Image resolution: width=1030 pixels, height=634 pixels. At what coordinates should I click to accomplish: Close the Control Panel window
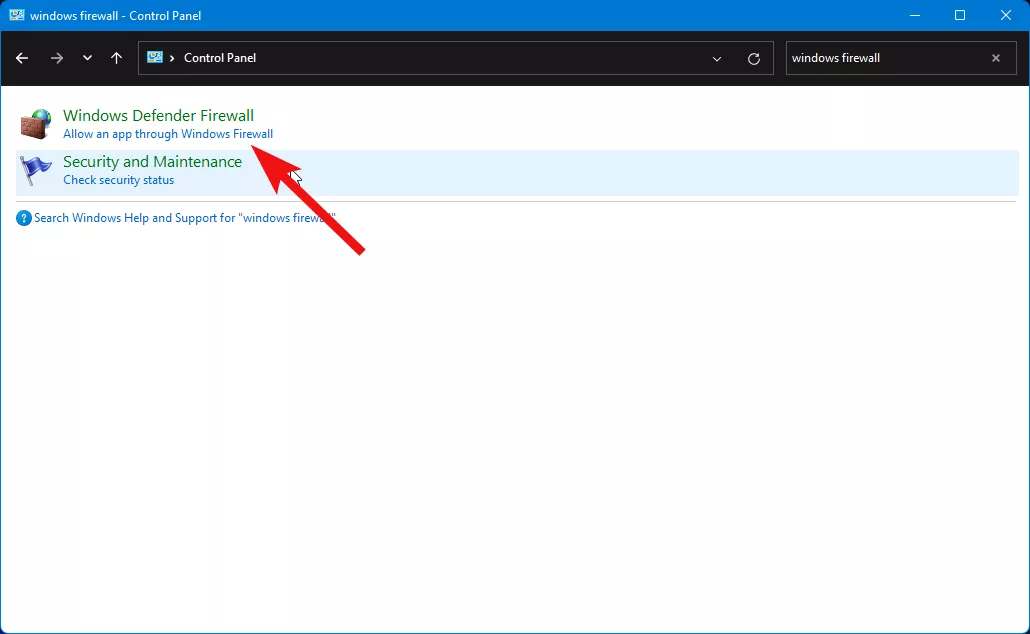[x=1006, y=15]
